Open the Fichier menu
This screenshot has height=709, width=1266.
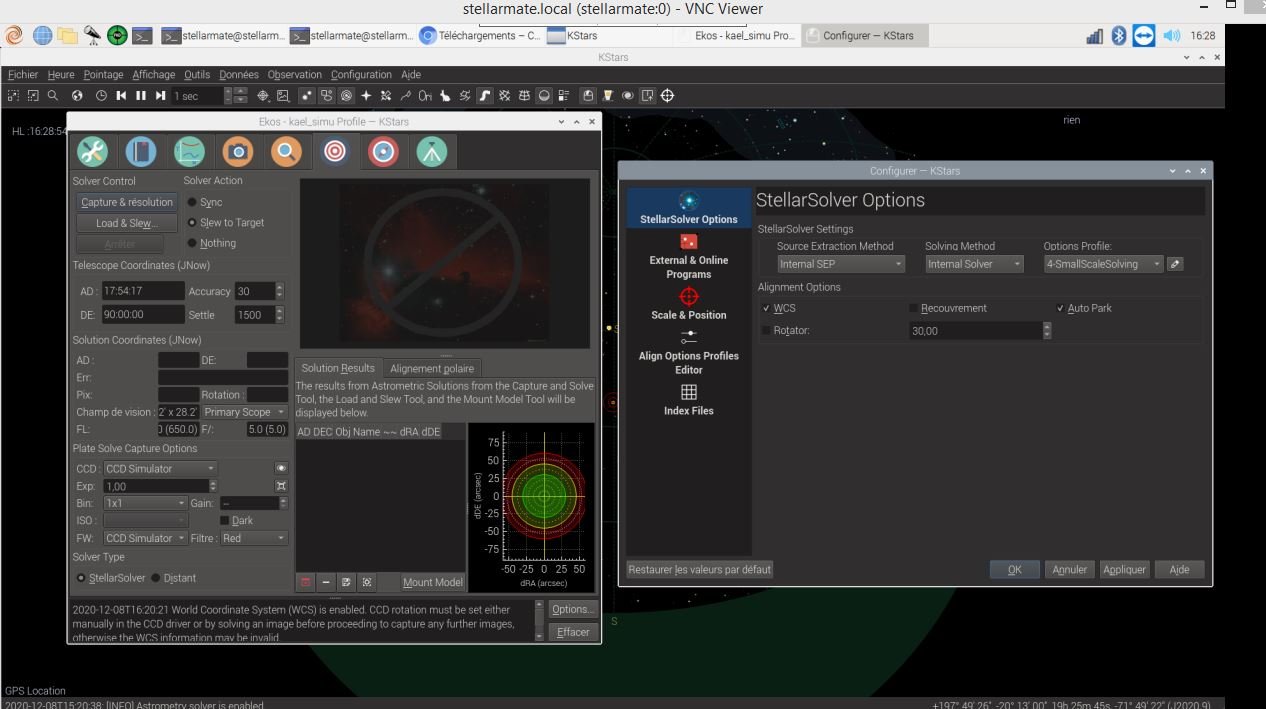[23, 74]
